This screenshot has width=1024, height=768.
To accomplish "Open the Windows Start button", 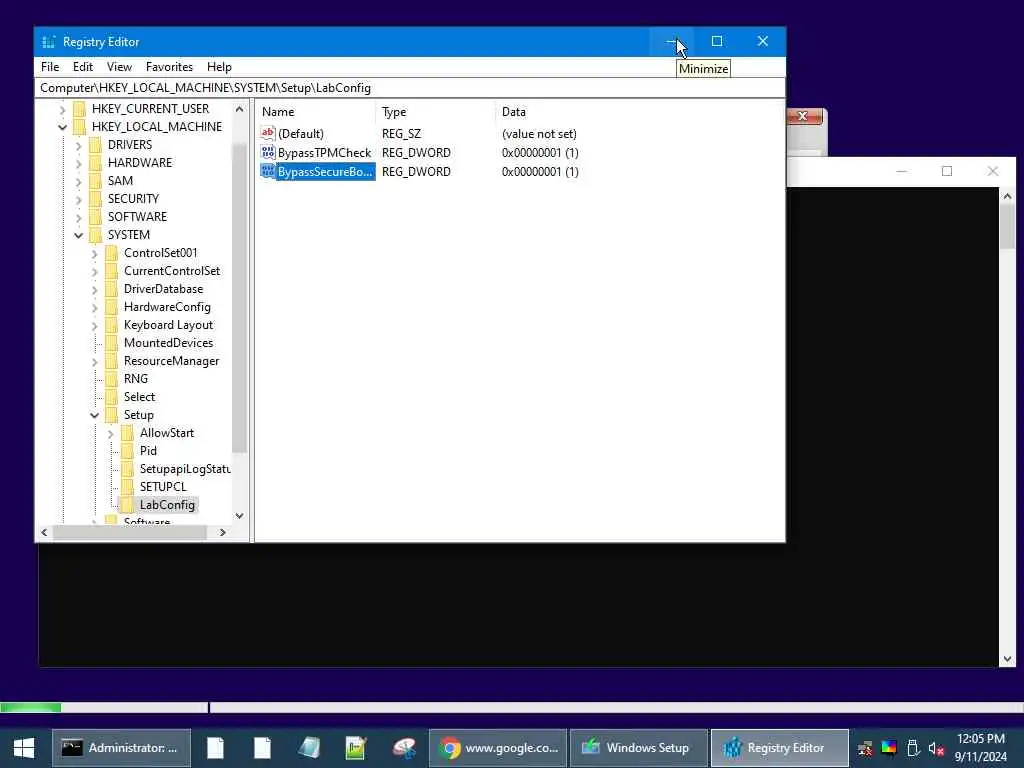I will pos(24,748).
